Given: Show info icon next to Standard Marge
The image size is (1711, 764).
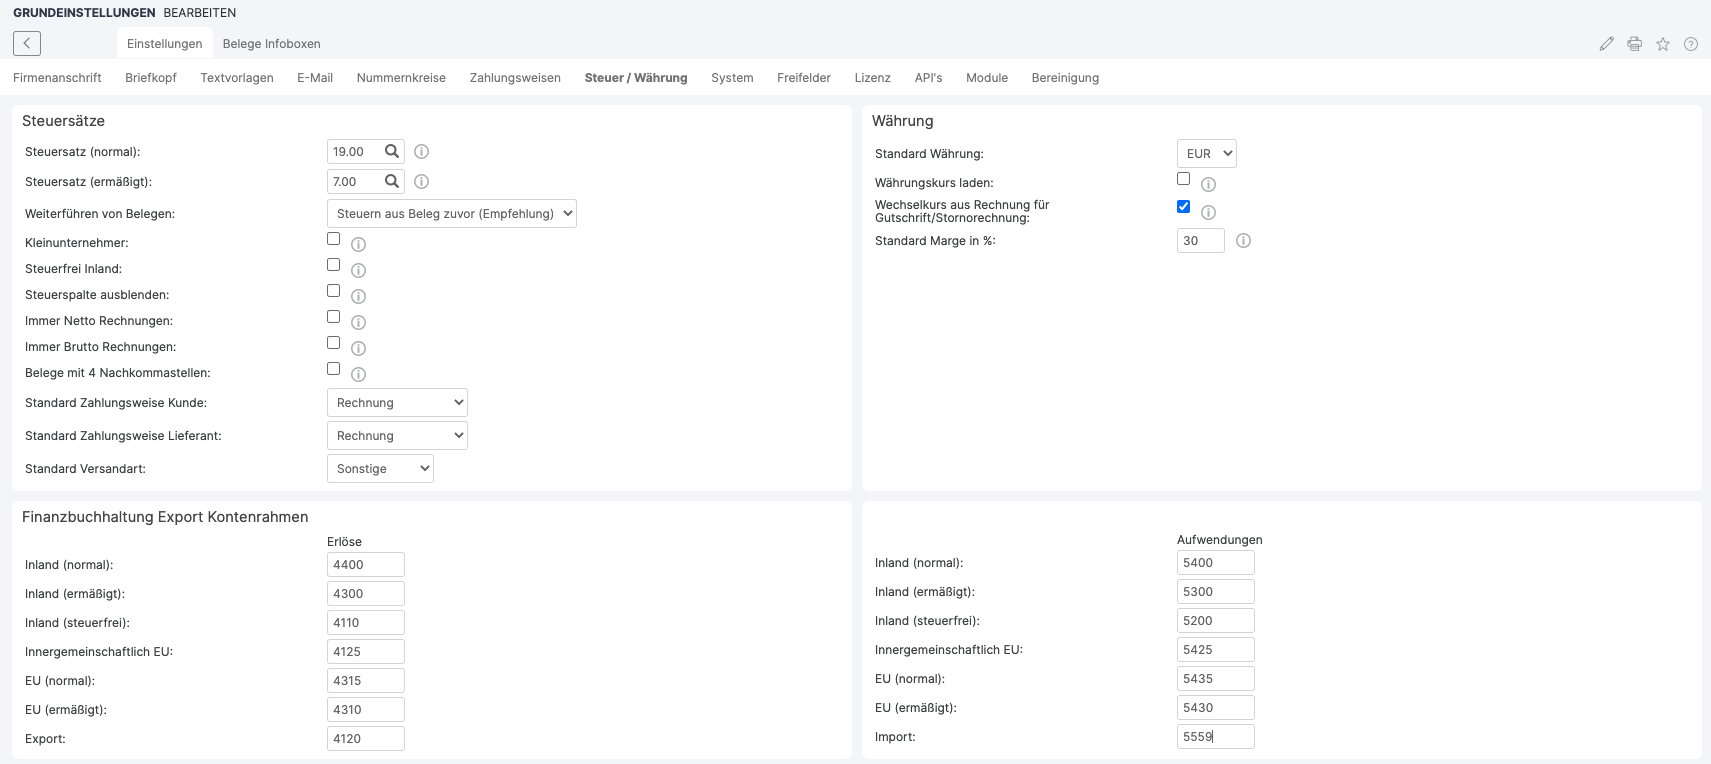Looking at the screenshot, I should (1243, 241).
